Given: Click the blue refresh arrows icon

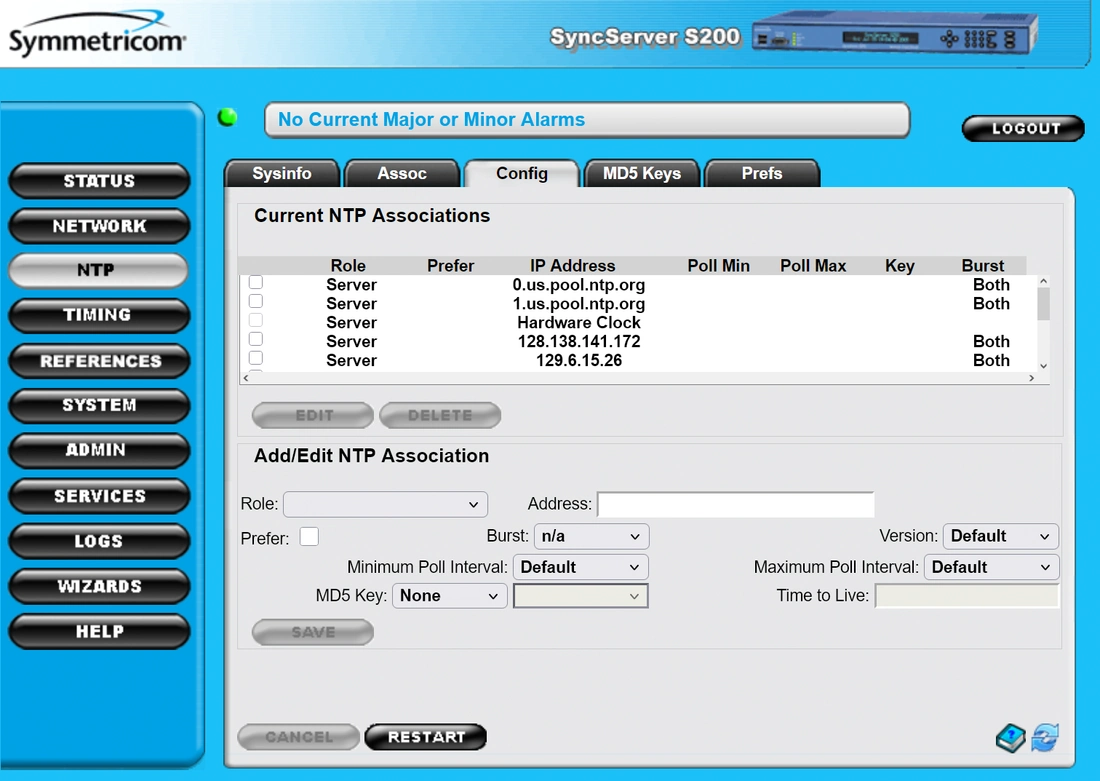Looking at the screenshot, I should click(x=1045, y=738).
